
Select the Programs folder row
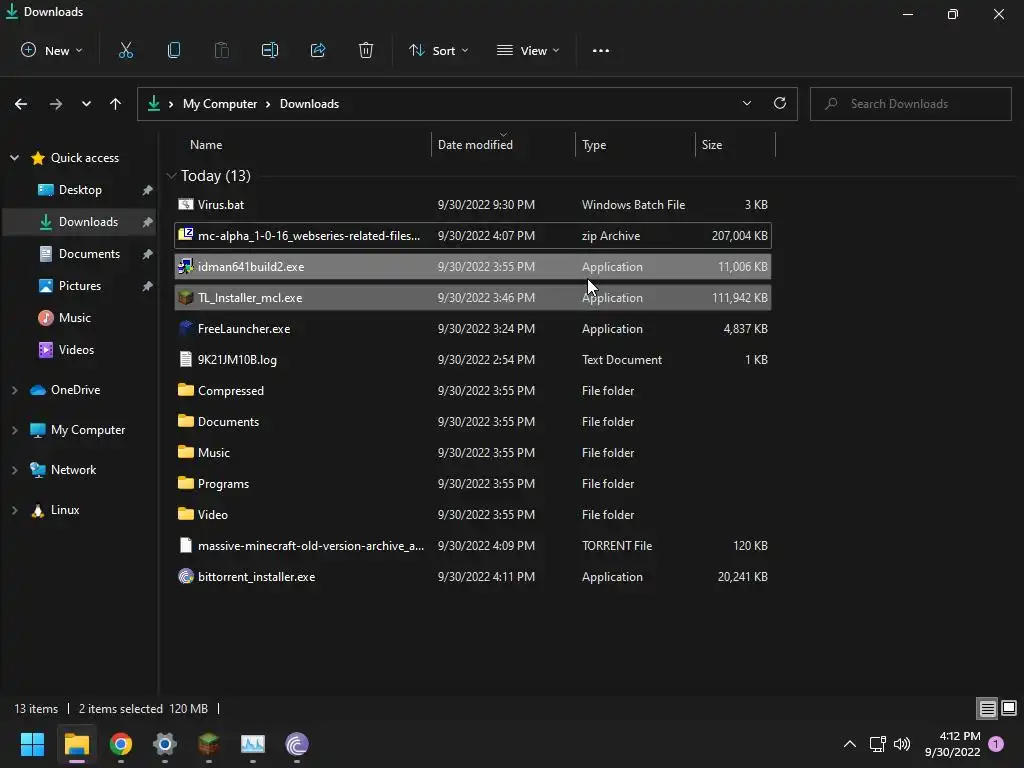[x=473, y=483]
